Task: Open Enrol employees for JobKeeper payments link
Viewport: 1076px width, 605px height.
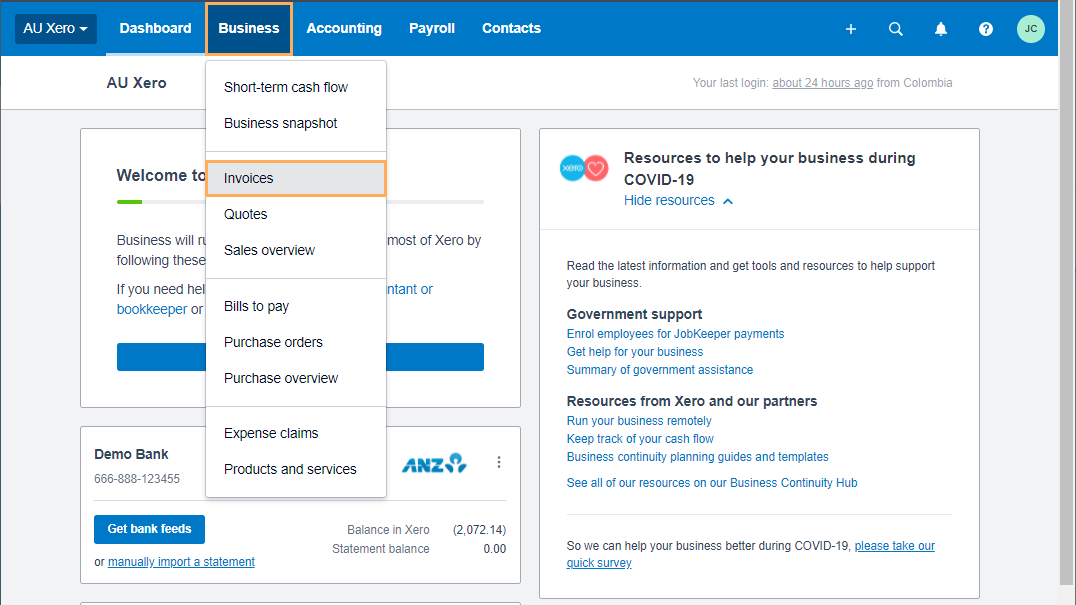Action: (x=675, y=333)
